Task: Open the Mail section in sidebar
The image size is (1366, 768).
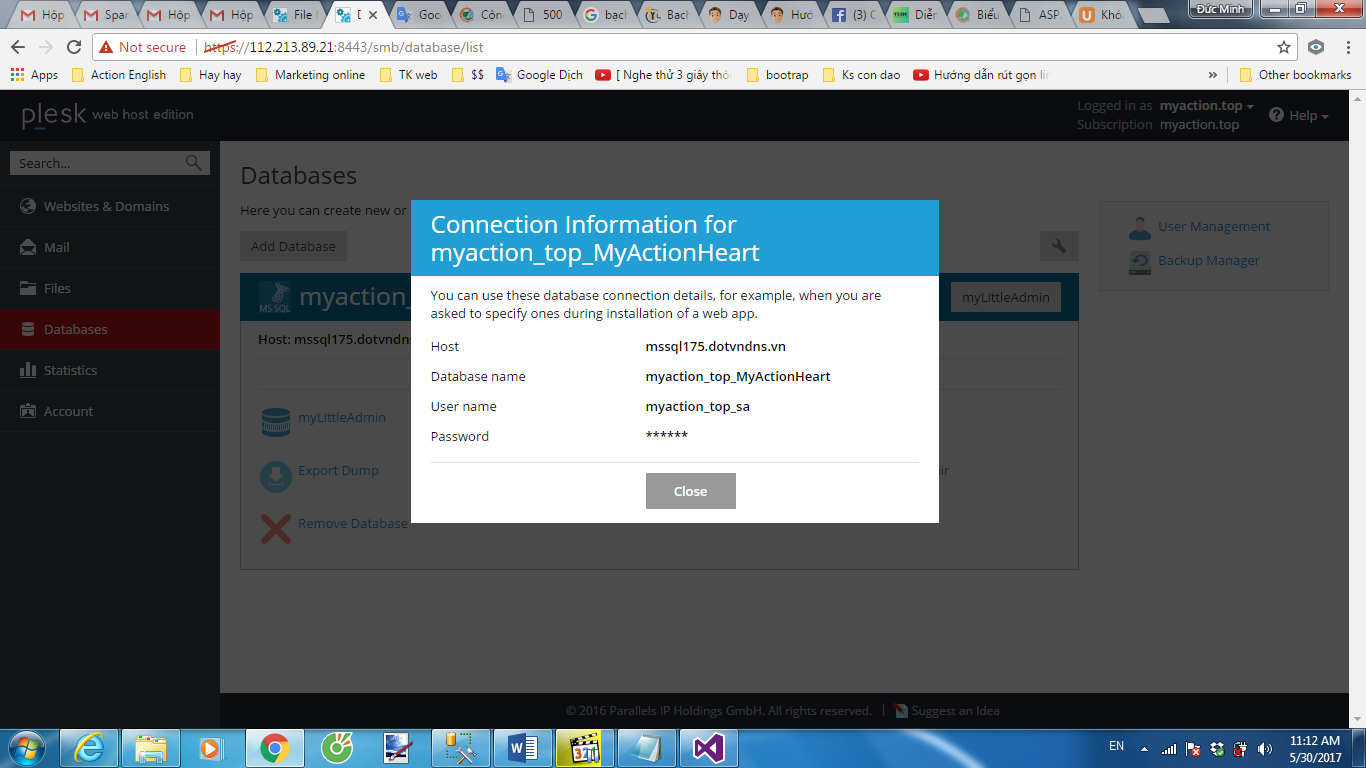Action: pos(56,247)
